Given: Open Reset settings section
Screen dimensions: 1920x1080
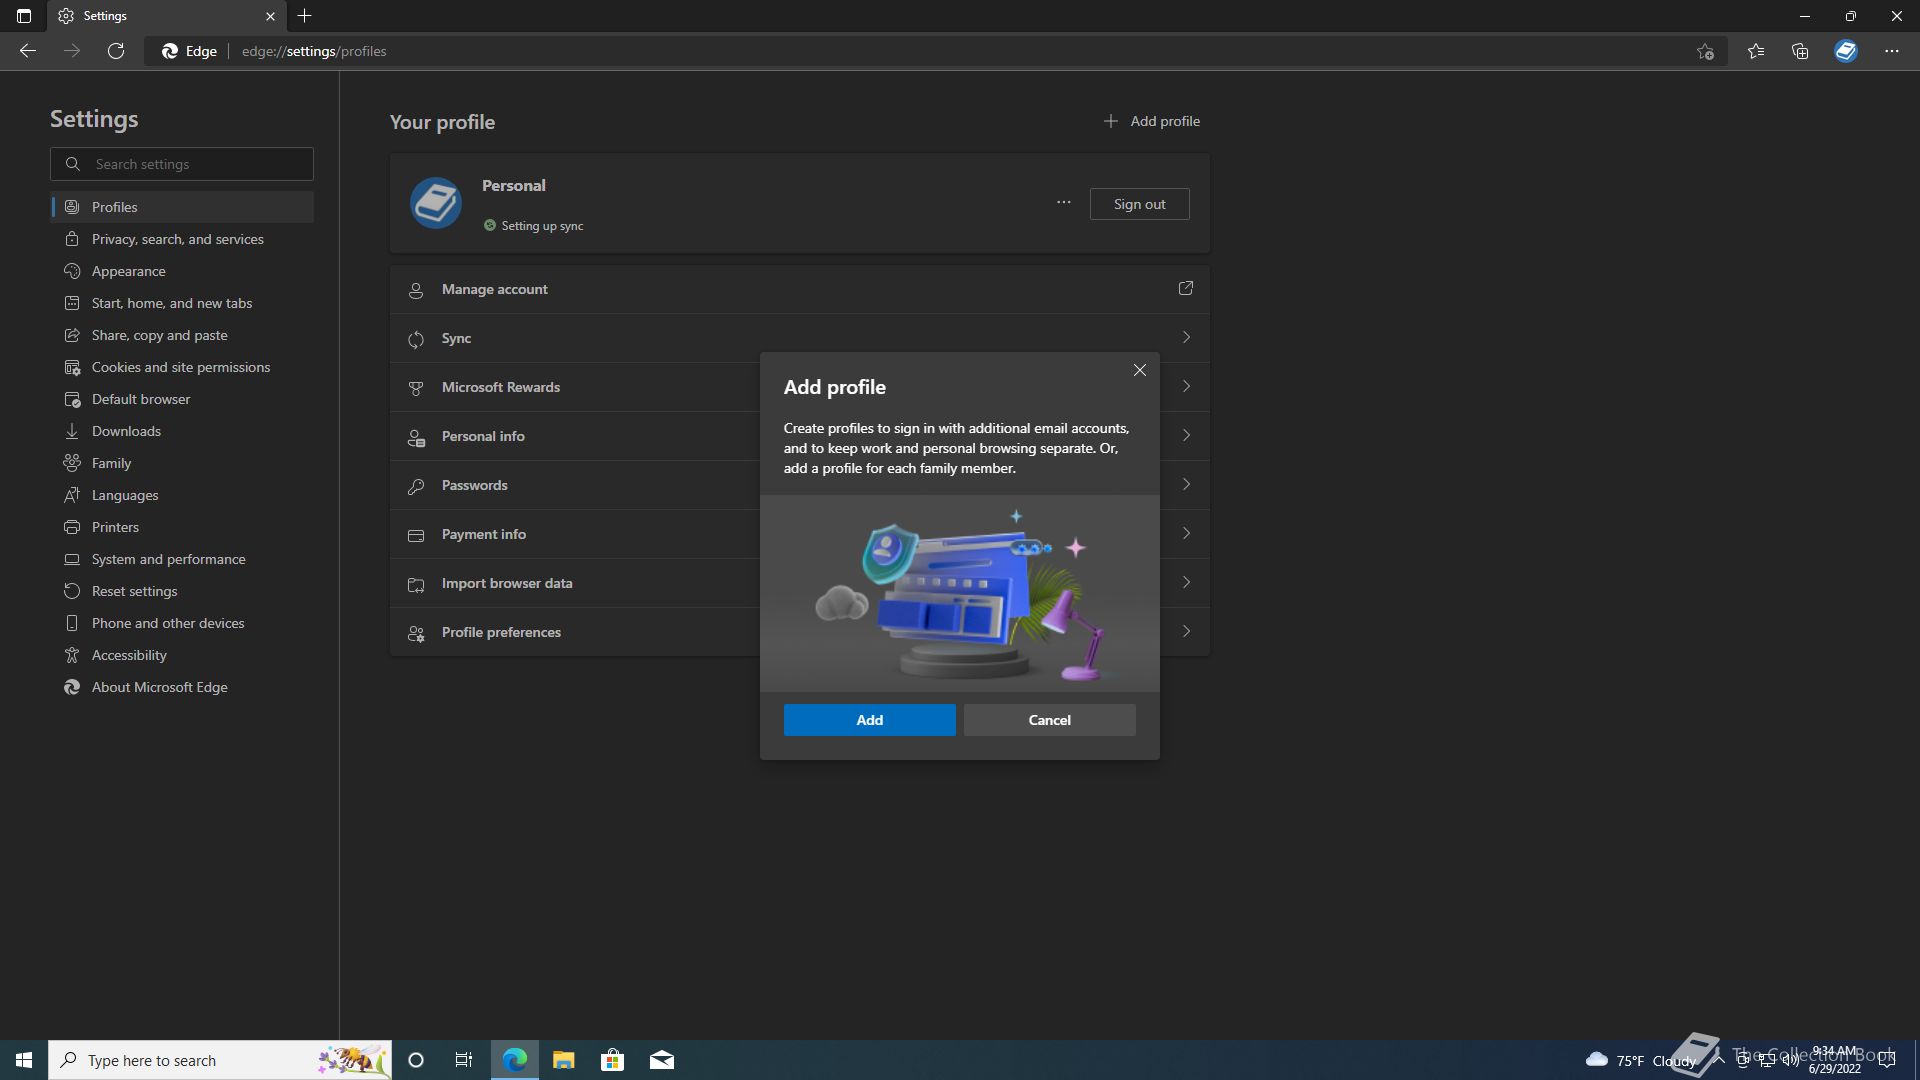Looking at the screenshot, I should pos(182,591).
